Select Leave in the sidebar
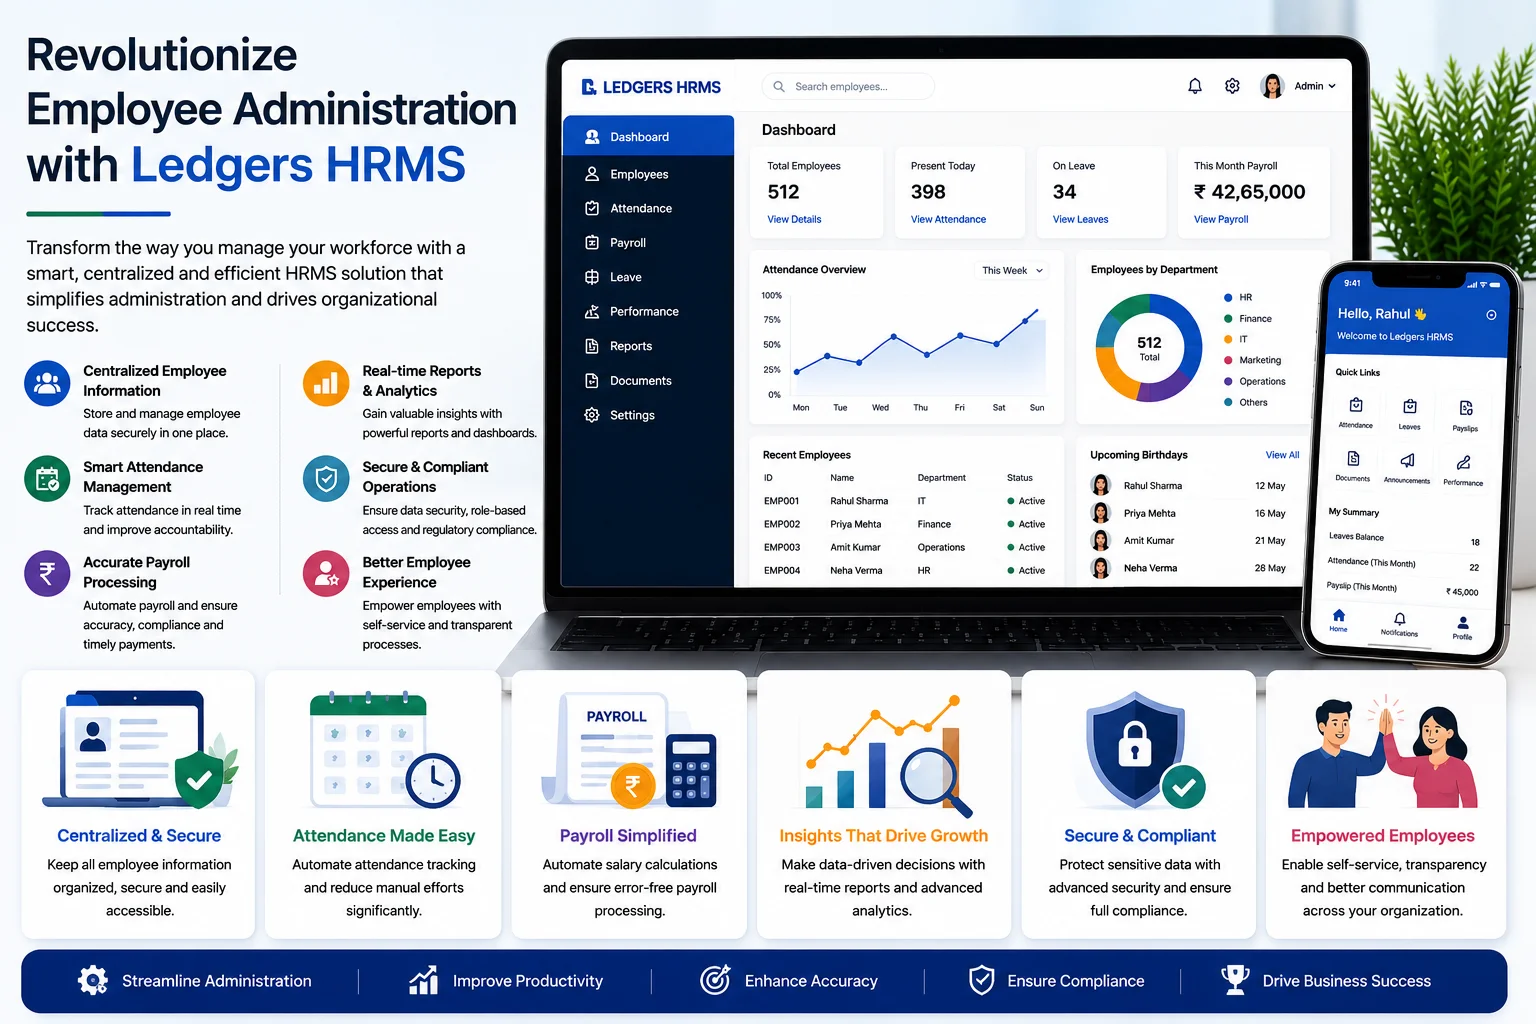Viewport: 1536px width, 1024px height. click(x=648, y=277)
